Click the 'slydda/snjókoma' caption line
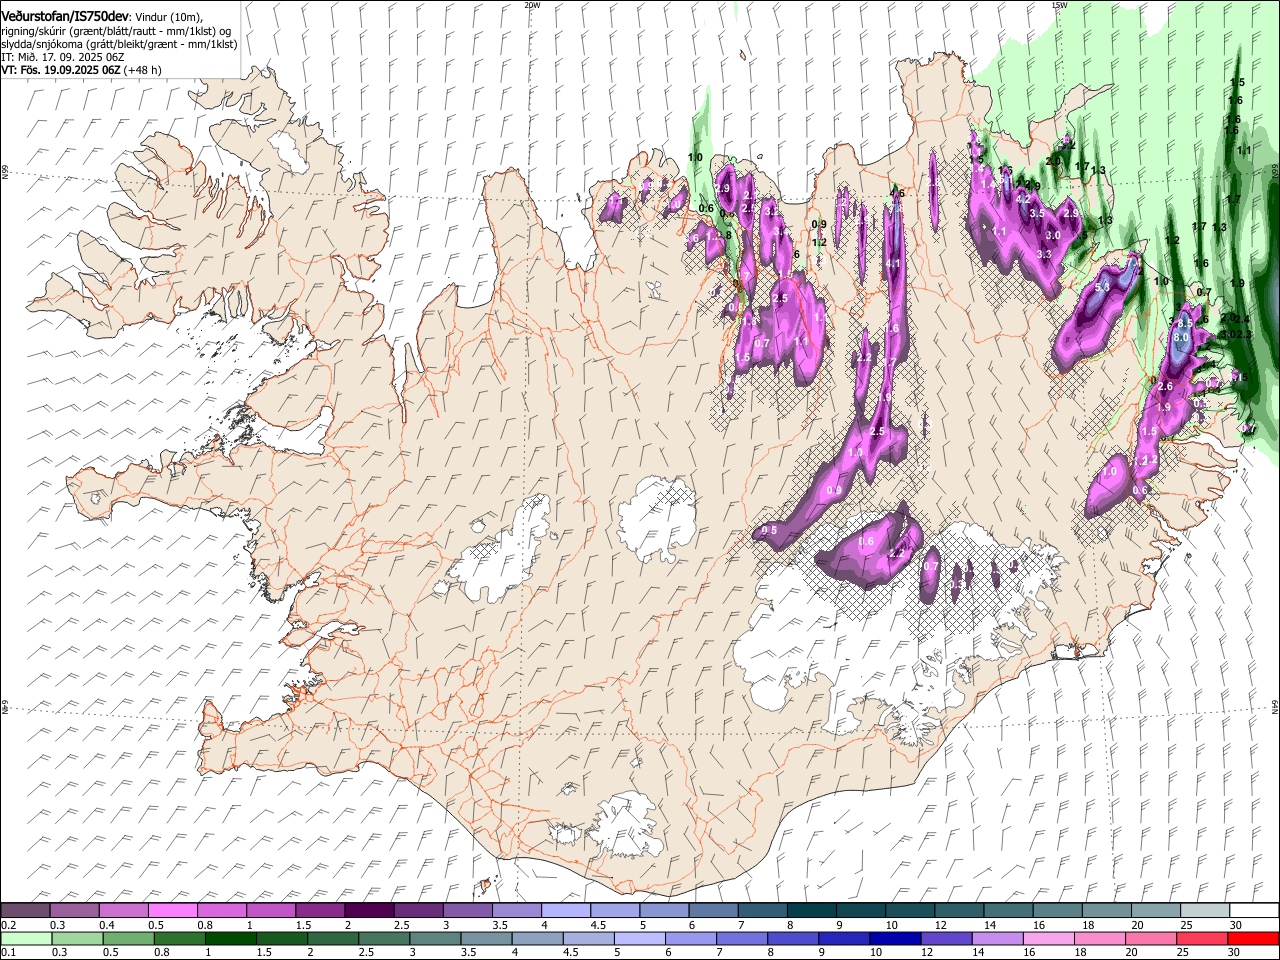 (119, 44)
